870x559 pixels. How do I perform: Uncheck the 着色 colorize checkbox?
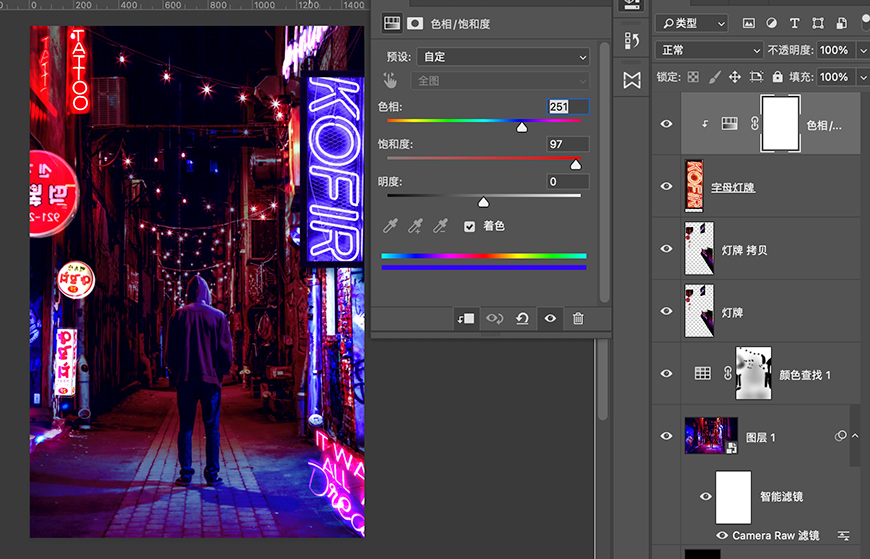coord(469,227)
